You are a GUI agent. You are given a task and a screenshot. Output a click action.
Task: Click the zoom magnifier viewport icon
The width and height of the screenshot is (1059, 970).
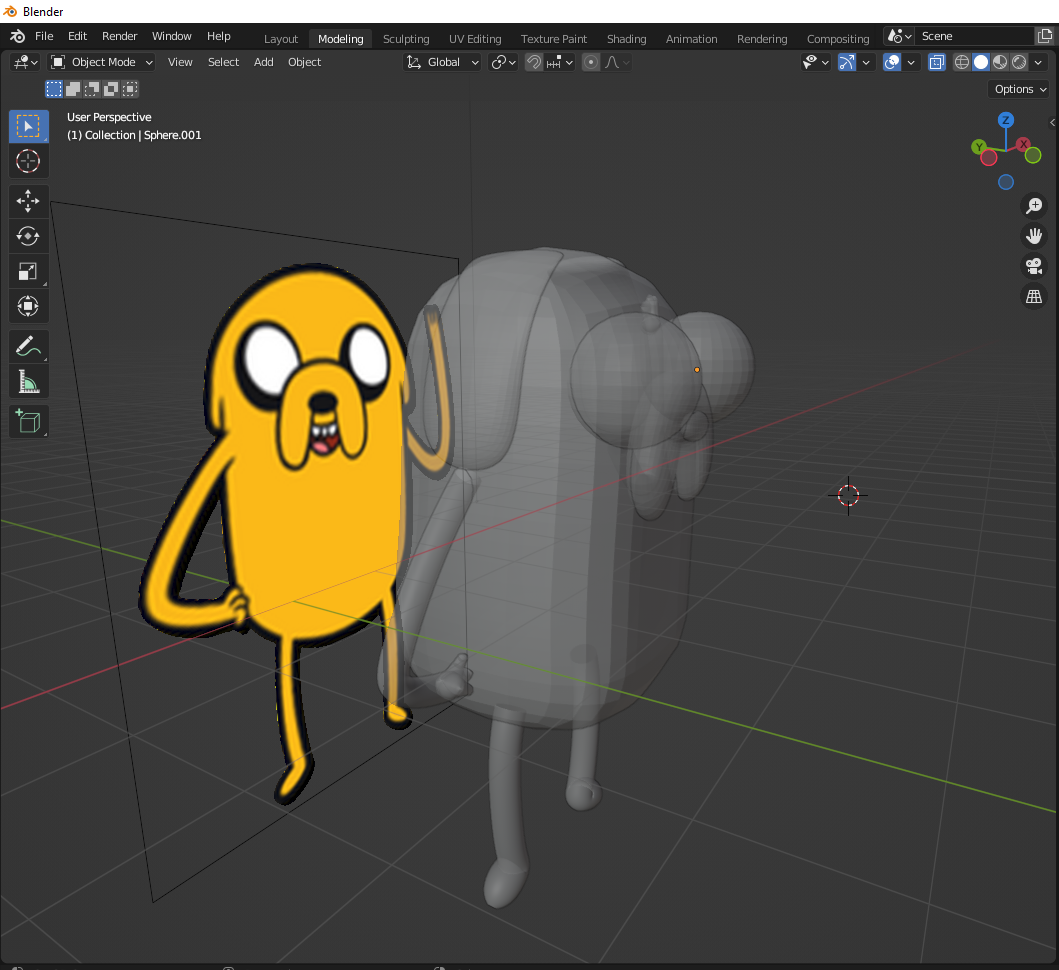tap(1034, 205)
